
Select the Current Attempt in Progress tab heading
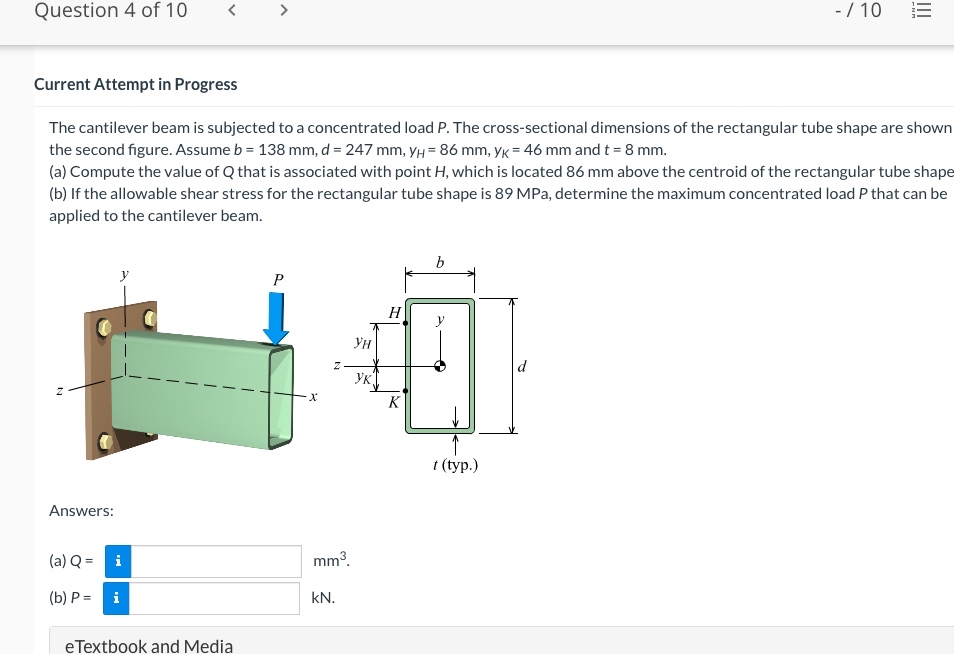click(x=135, y=84)
